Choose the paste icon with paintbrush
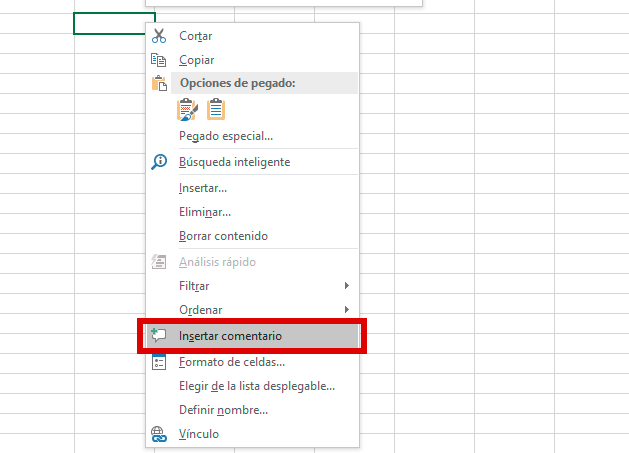The image size is (629, 453). tap(188, 110)
